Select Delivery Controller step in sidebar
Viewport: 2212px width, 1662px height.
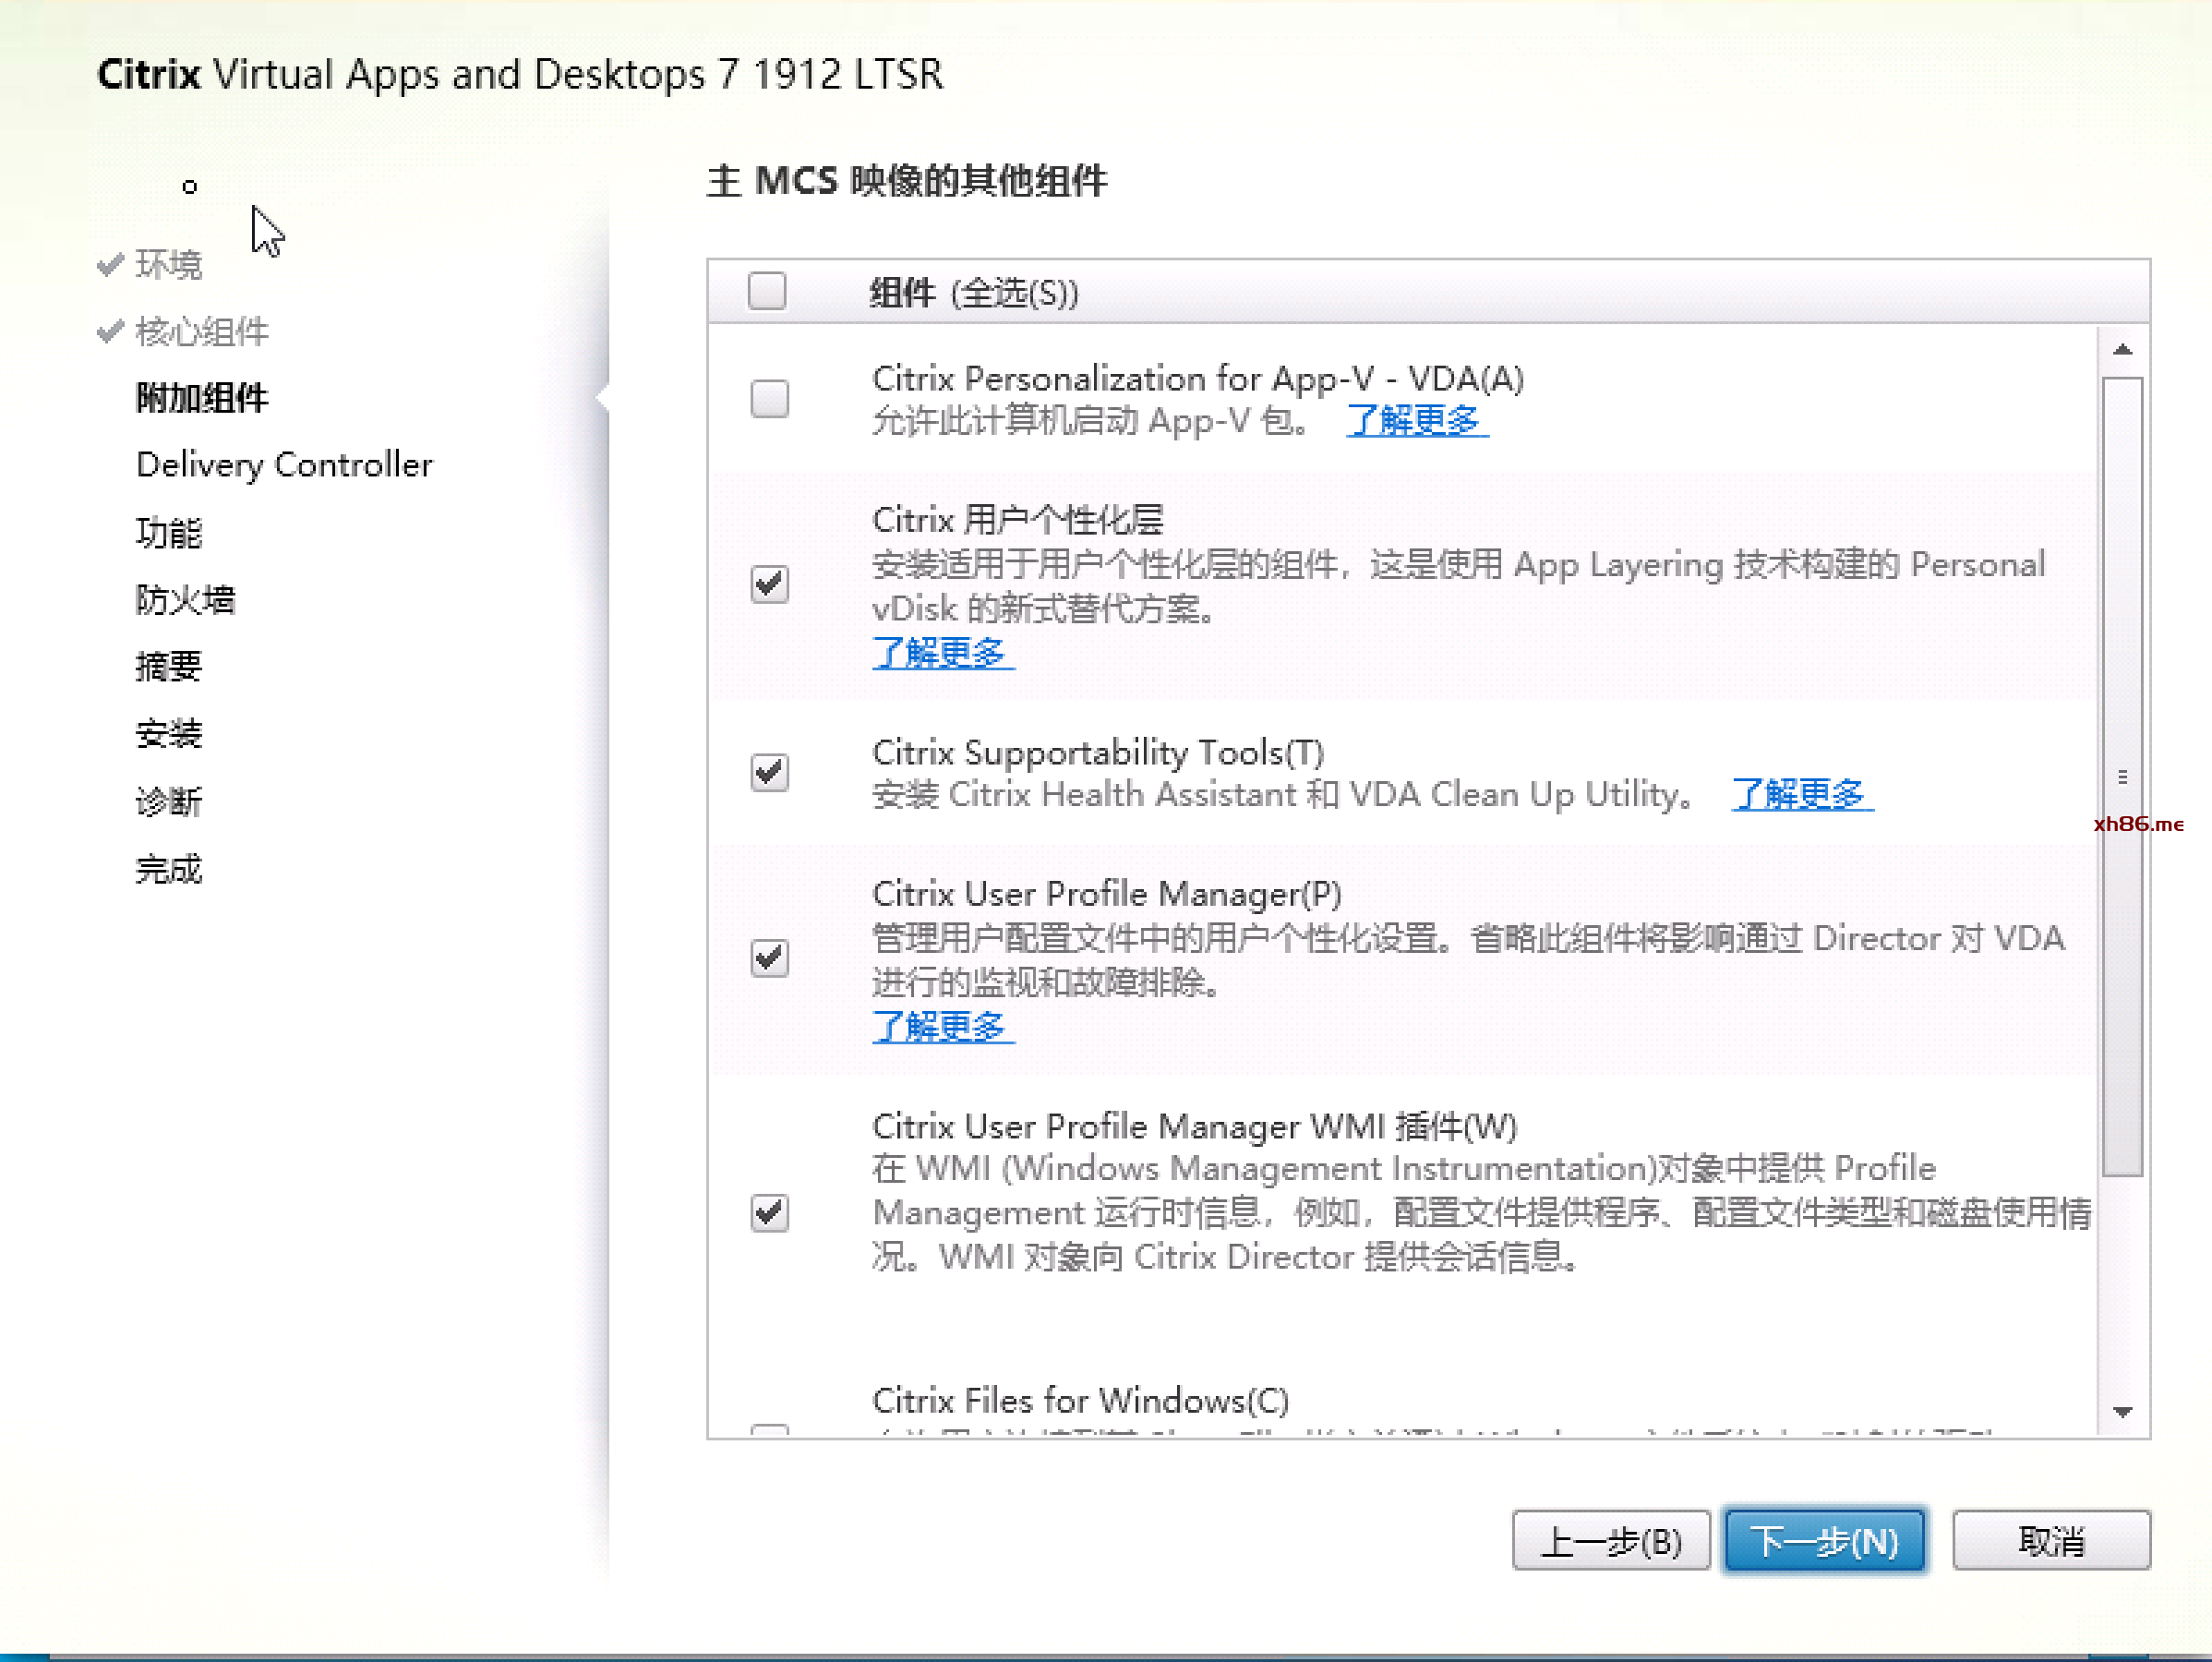coord(284,465)
